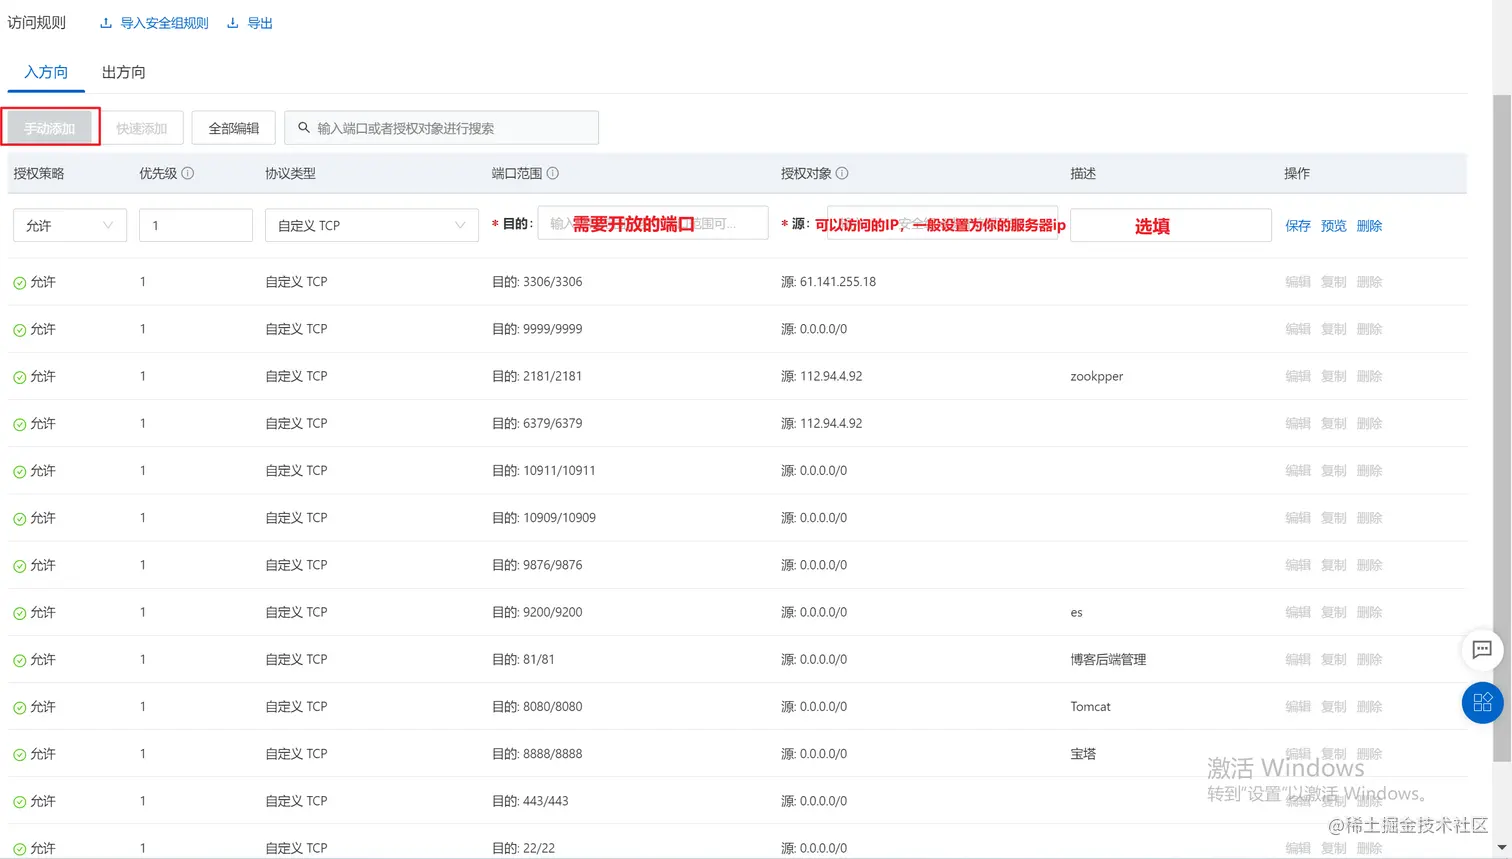Click the 全部编辑 button
1512x859 pixels.
(x=234, y=128)
